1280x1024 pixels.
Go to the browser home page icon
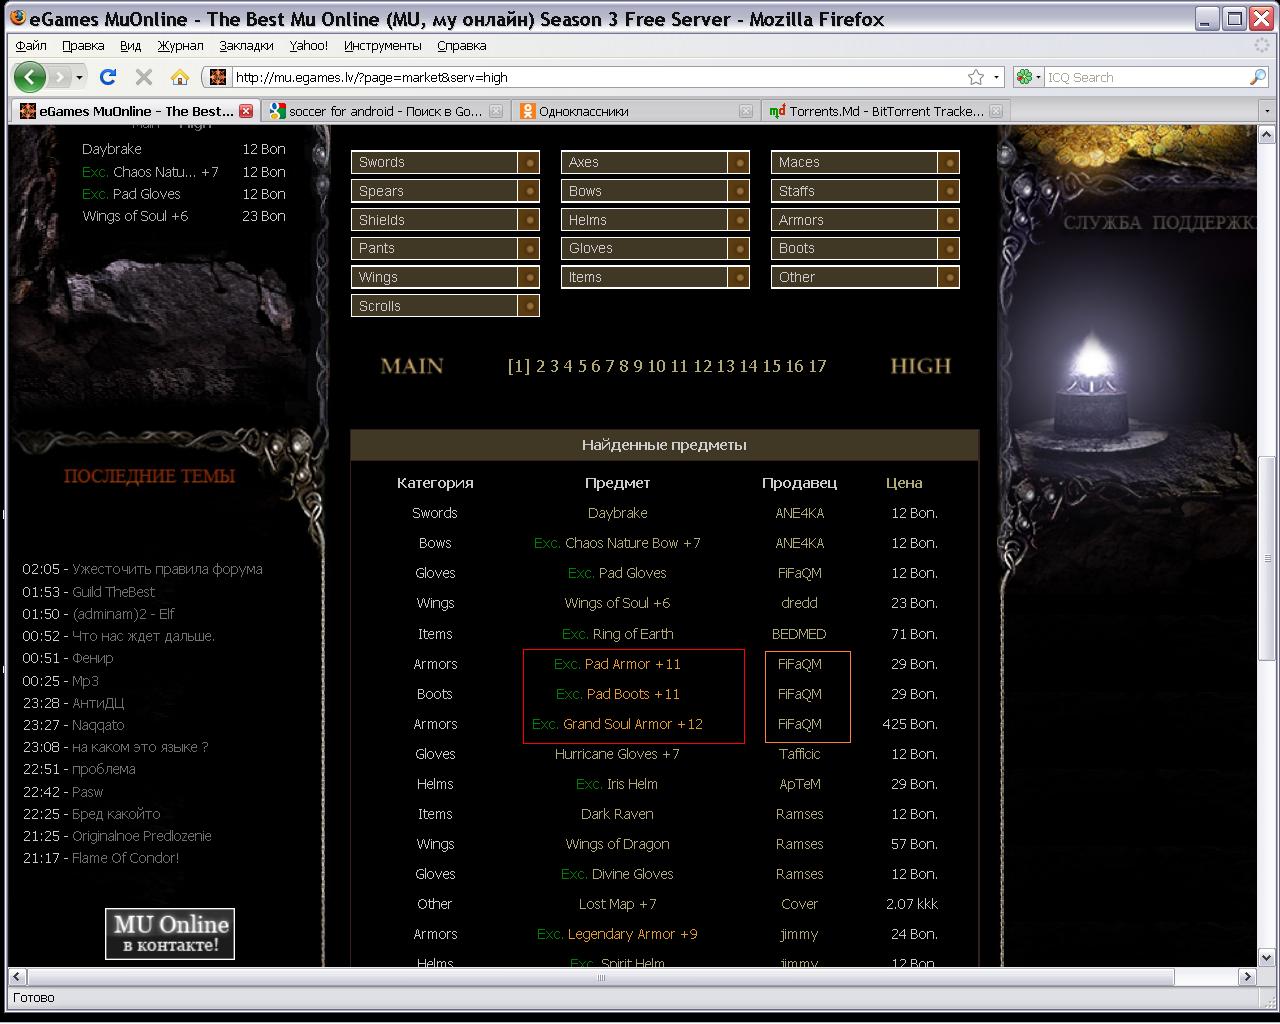click(x=180, y=77)
